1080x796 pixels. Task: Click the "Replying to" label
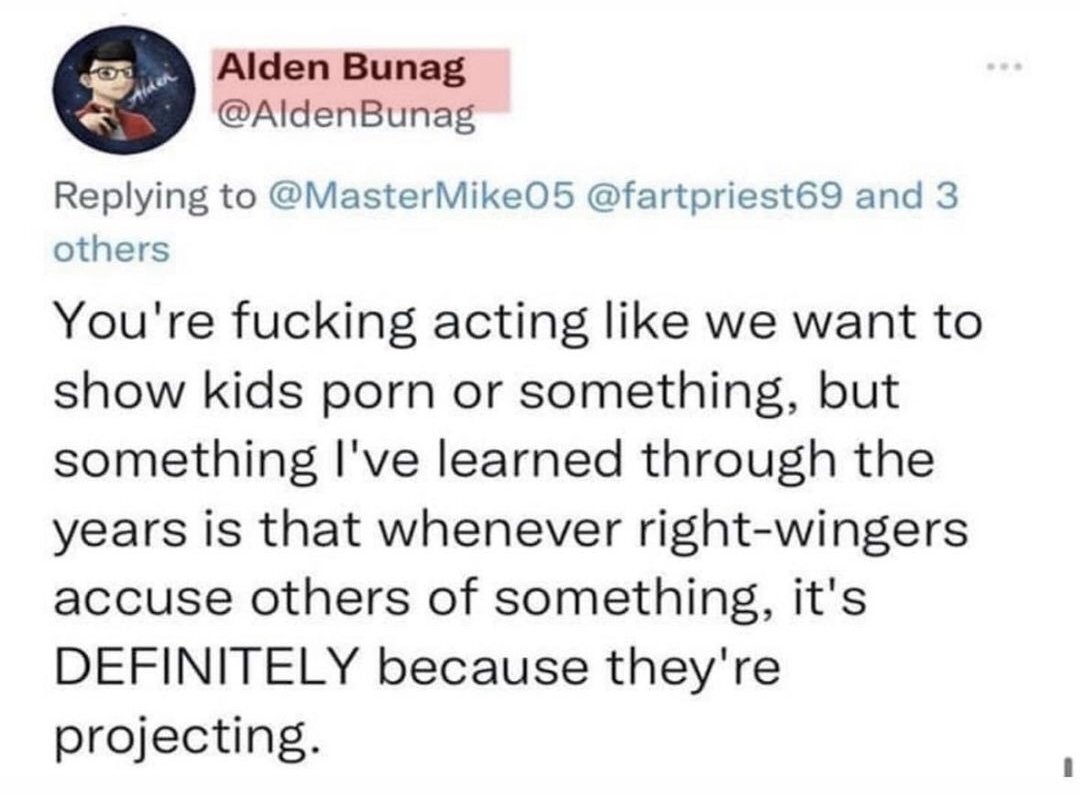coord(153,195)
